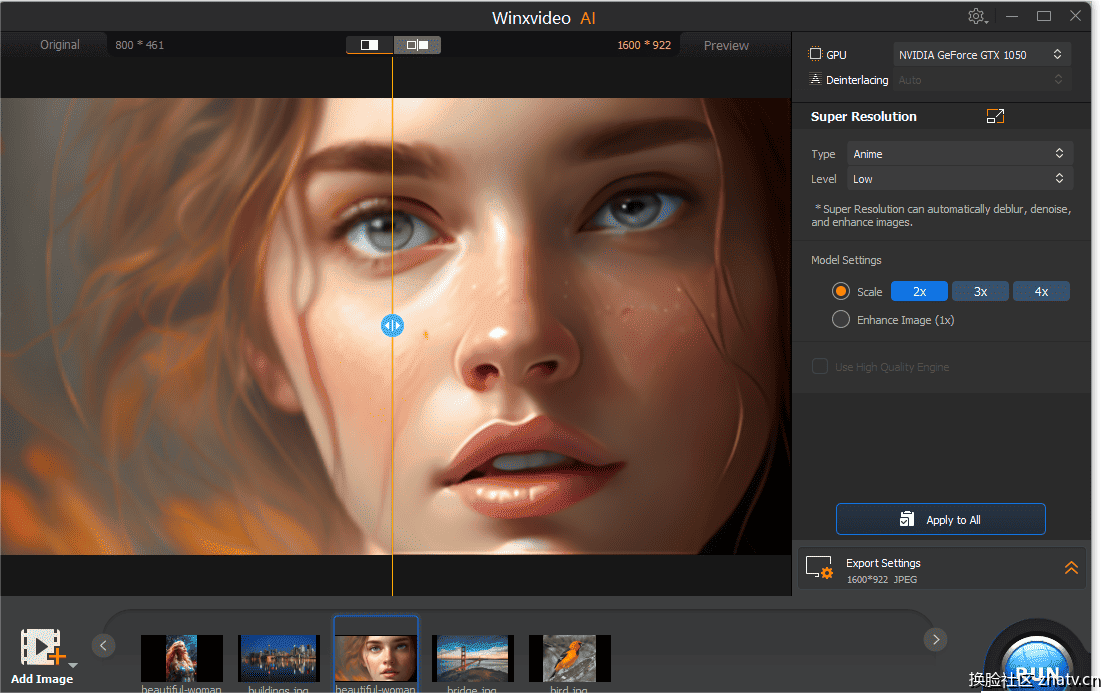Click the Deinterlacing icon
Screen dimensions: 1104x693
point(815,79)
